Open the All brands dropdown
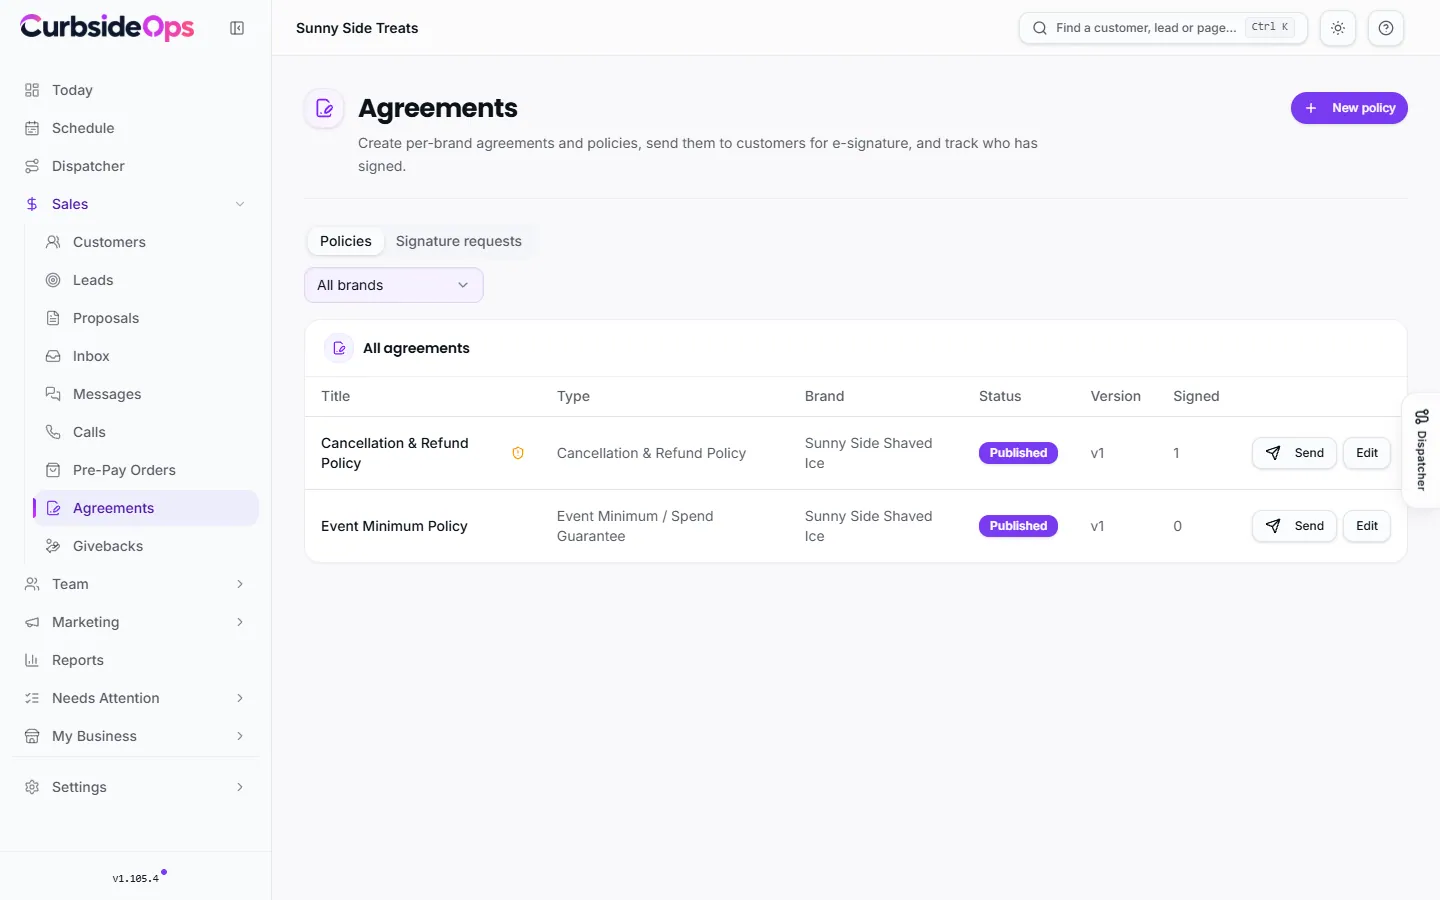Image resolution: width=1440 pixels, height=900 pixels. pyautogui.click(x=394, y=285)
